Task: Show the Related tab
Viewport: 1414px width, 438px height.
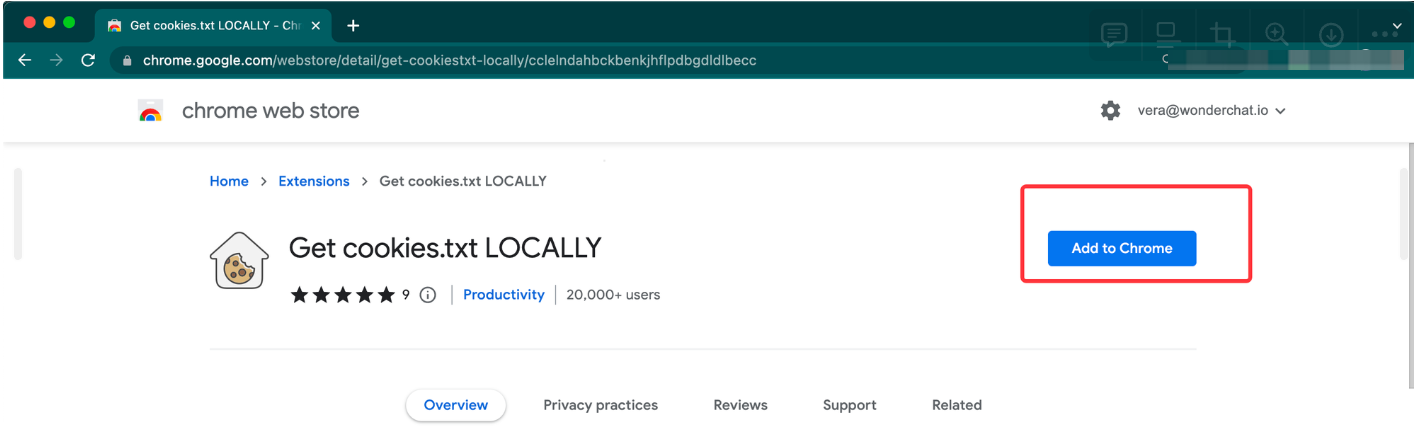Action: [x=957, y=405]
